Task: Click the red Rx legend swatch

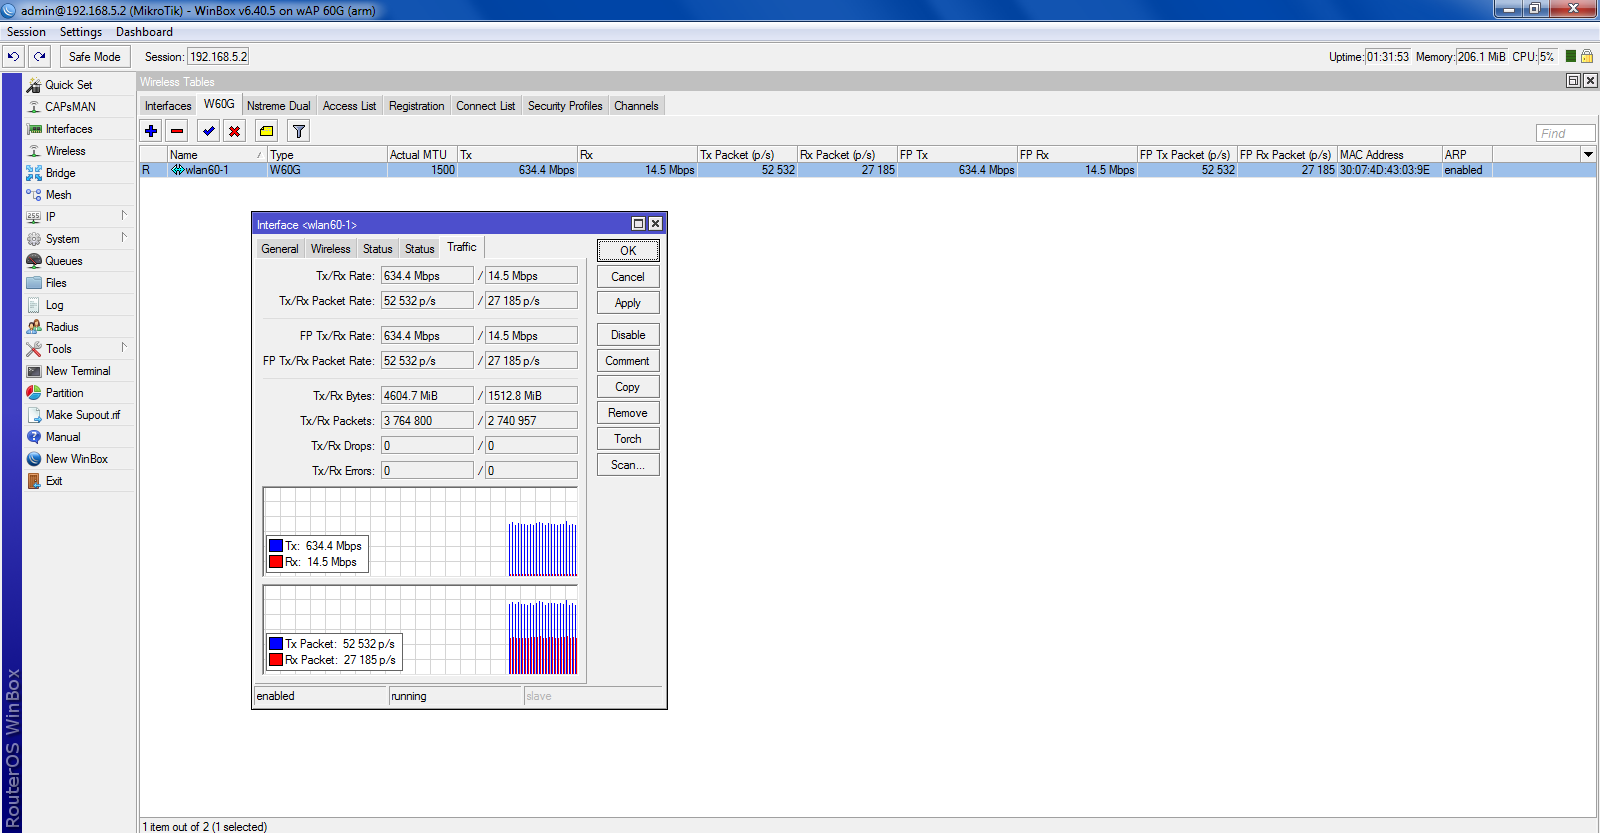Action: click(x=276, y=562)
